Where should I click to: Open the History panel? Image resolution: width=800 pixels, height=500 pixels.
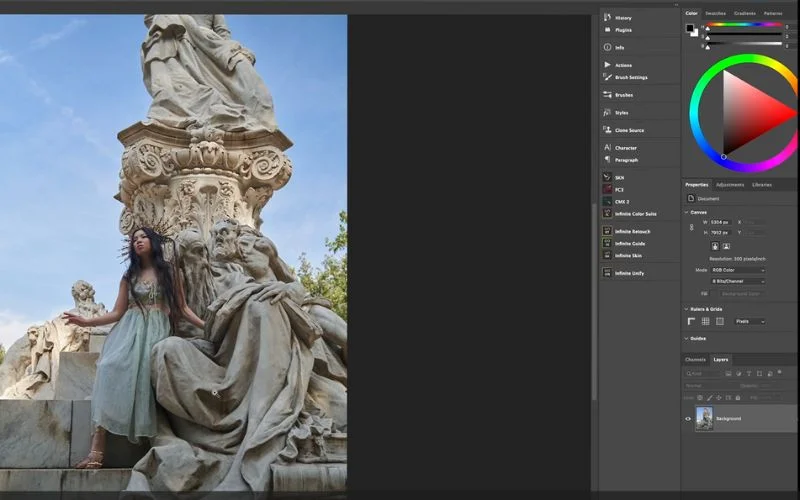[622, 18]
